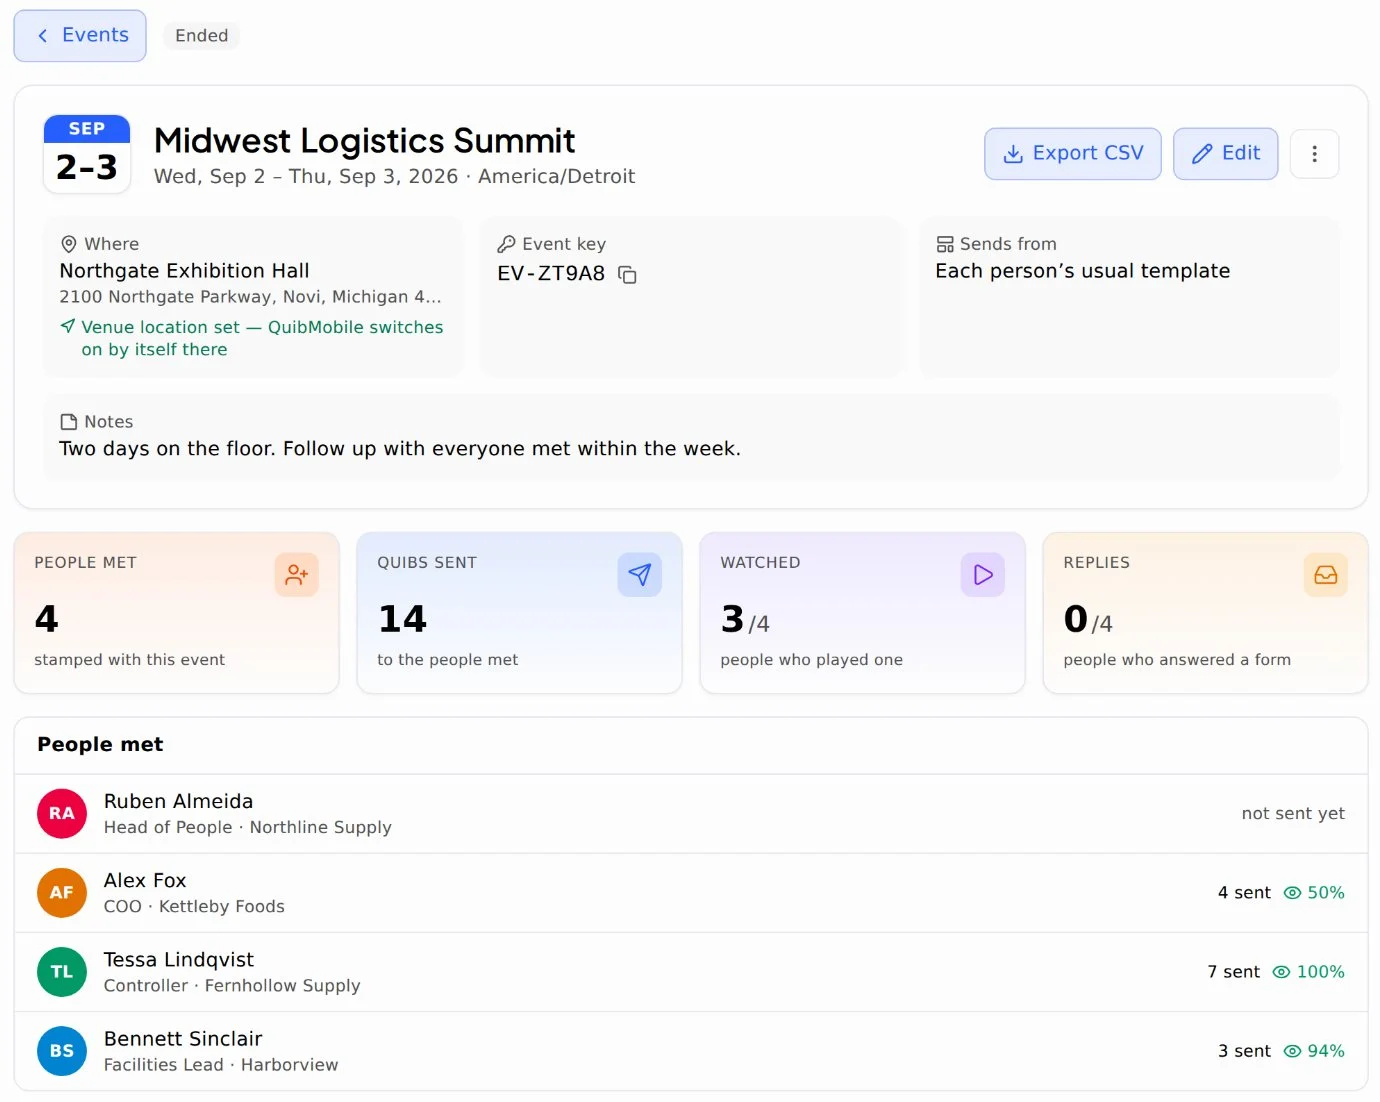Click the People Met stat card
The image size is (1380, 1102).
point(177,613)
